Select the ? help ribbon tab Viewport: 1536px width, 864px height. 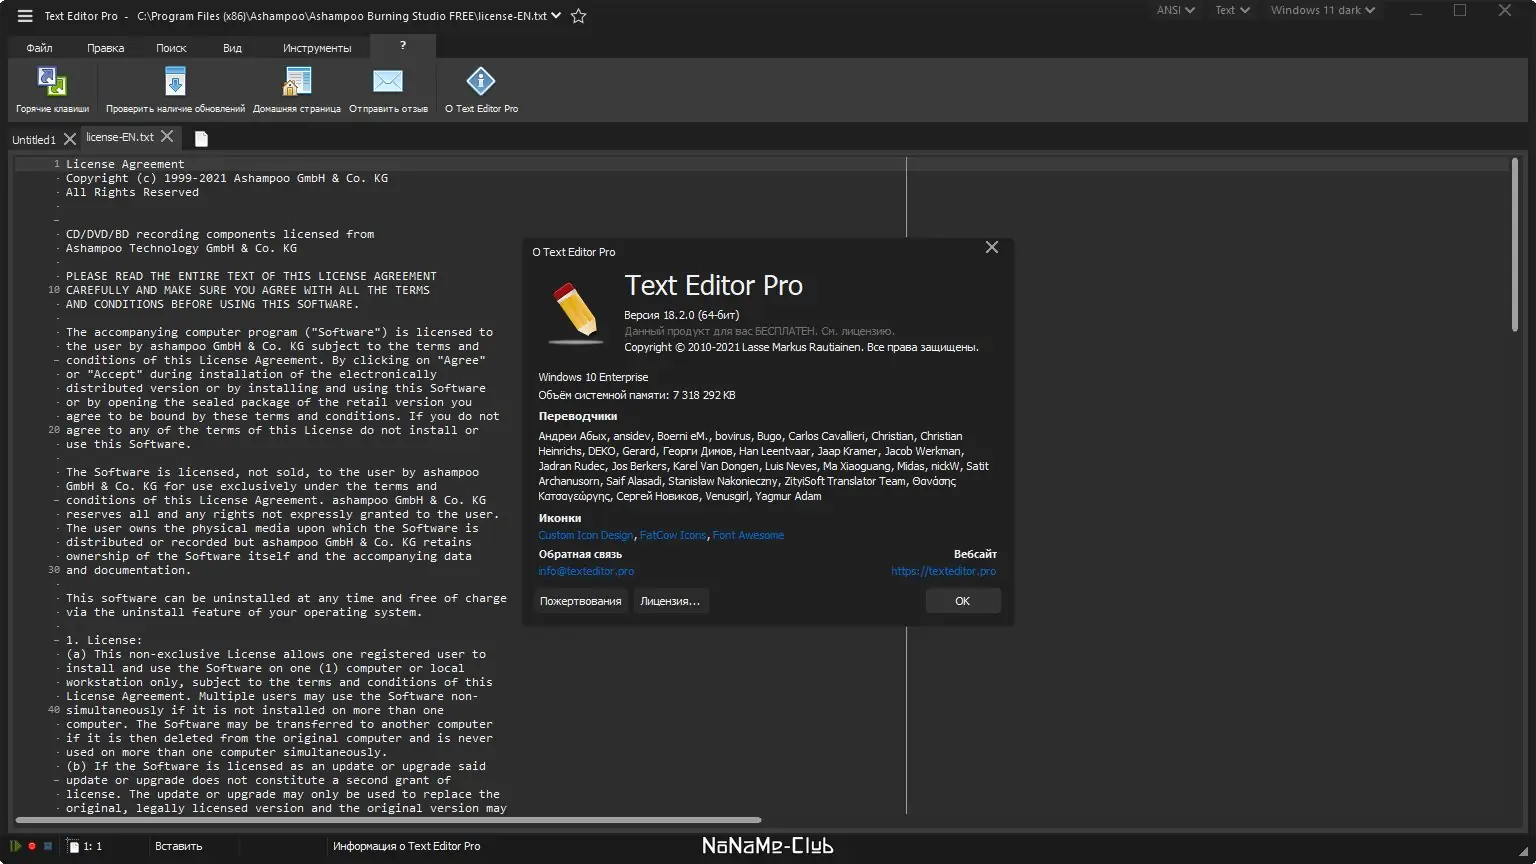403,46
